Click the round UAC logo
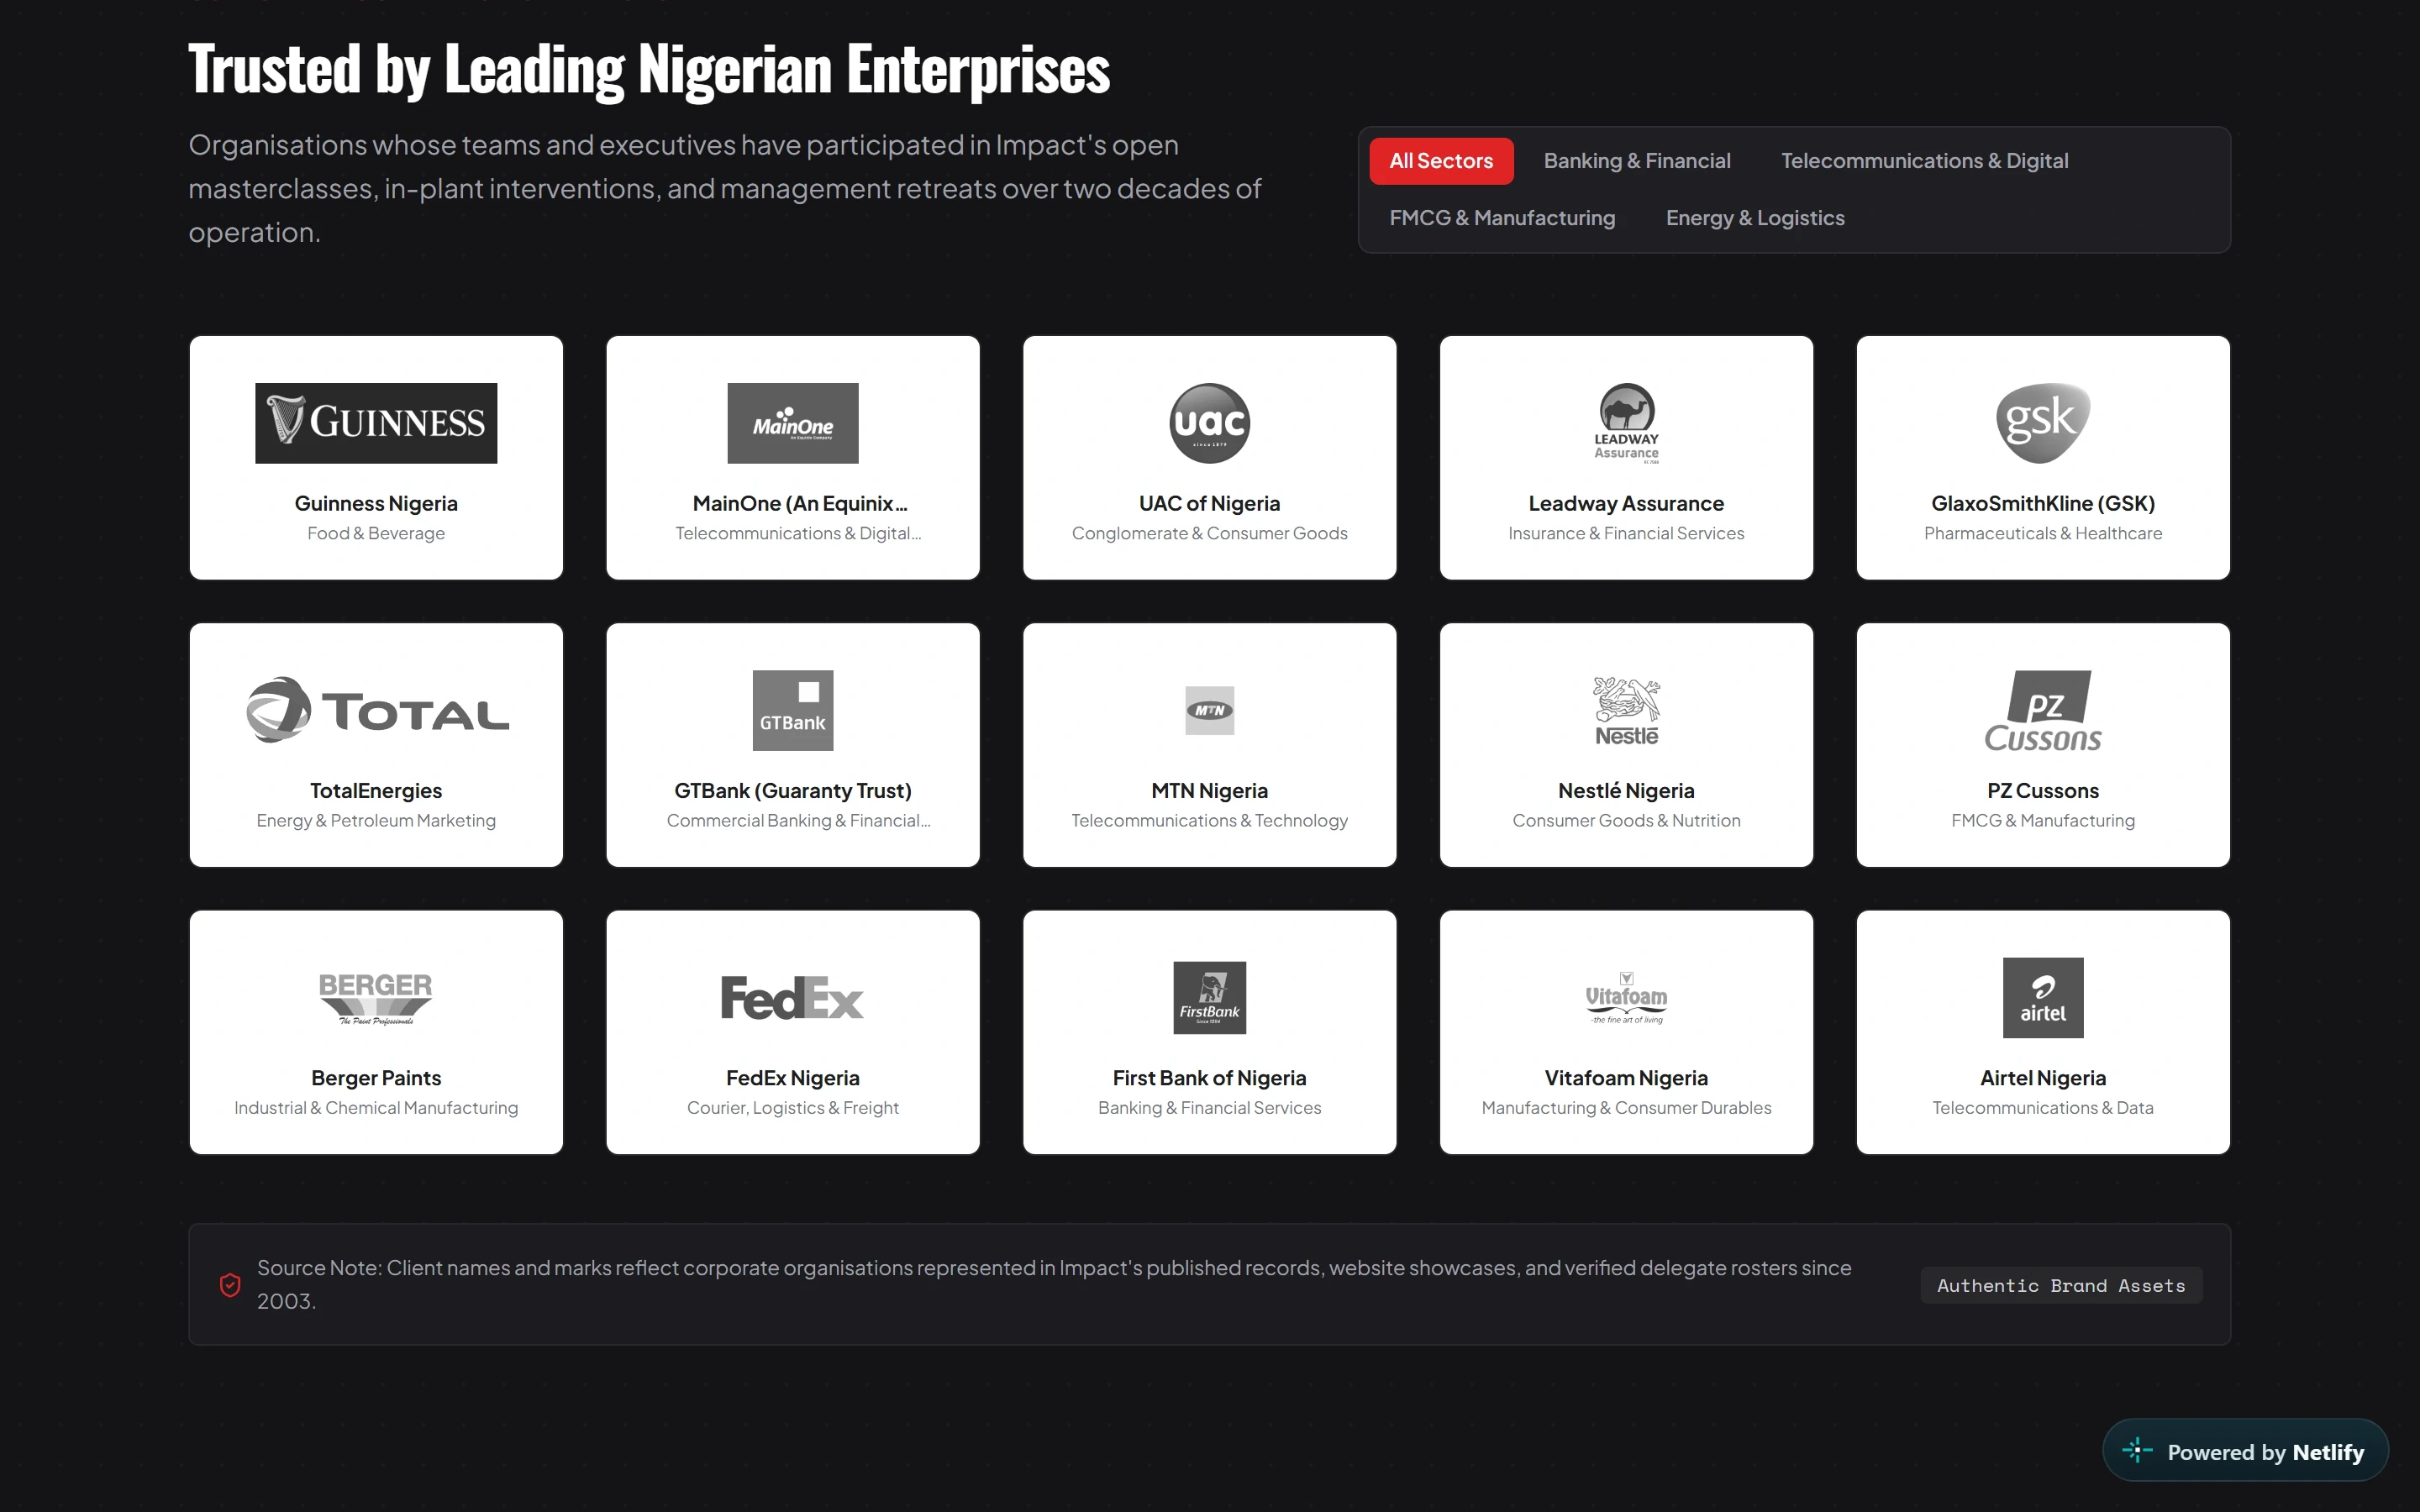 1209,423
